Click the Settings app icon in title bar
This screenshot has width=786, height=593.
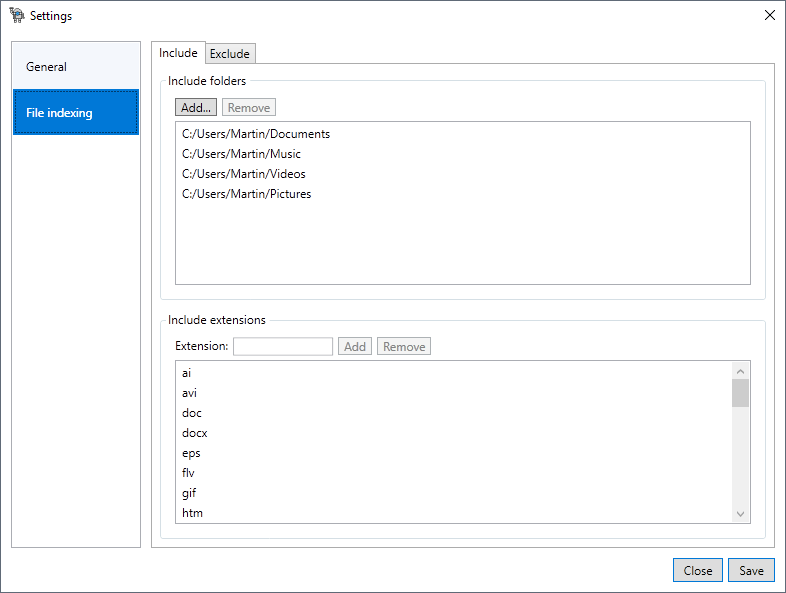[x=17, y=16]
